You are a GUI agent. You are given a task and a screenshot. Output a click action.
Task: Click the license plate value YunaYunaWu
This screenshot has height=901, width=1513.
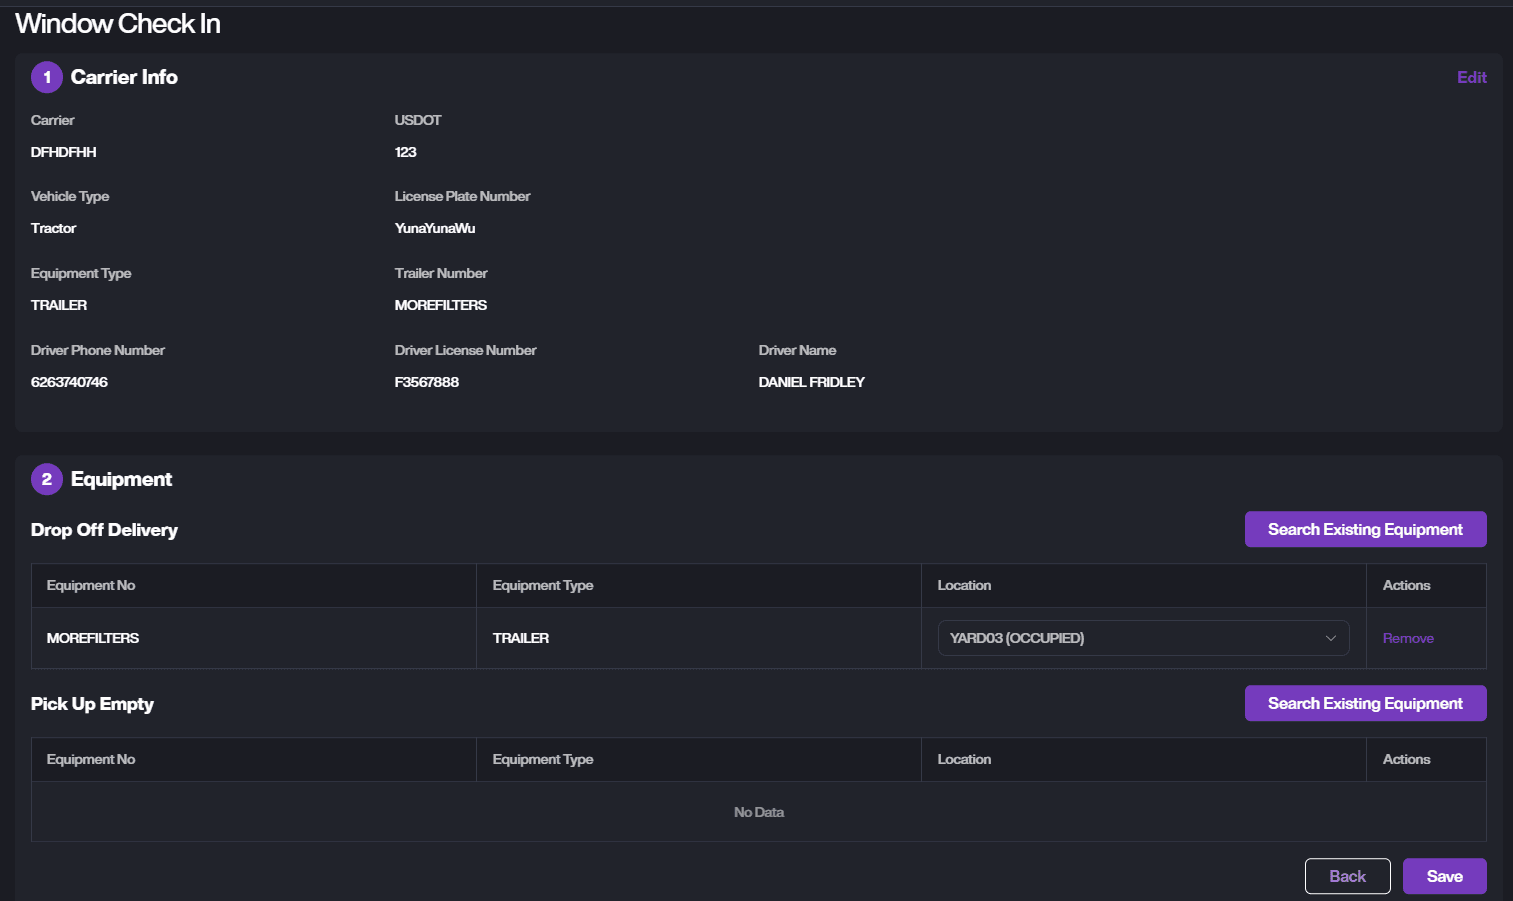point(435,228)
